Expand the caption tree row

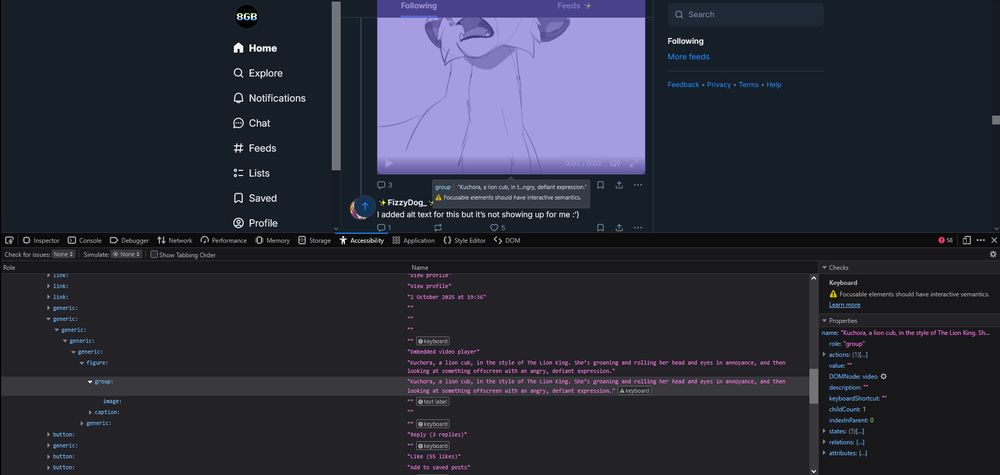[x=90, y=413]
